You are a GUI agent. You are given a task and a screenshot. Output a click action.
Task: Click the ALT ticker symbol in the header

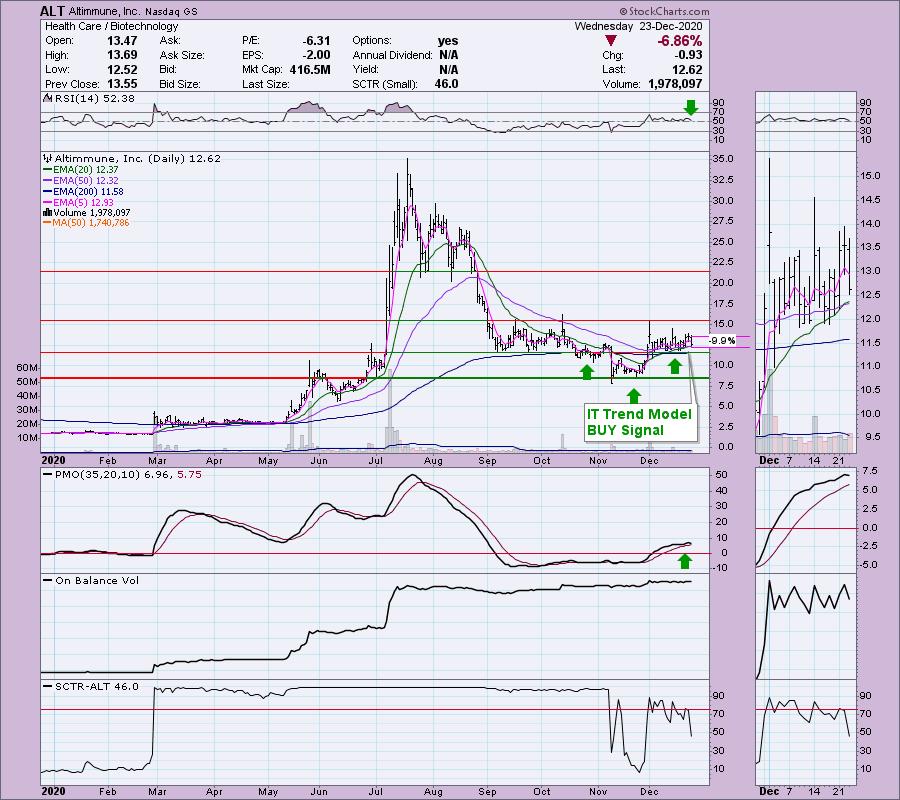point(52,11)
